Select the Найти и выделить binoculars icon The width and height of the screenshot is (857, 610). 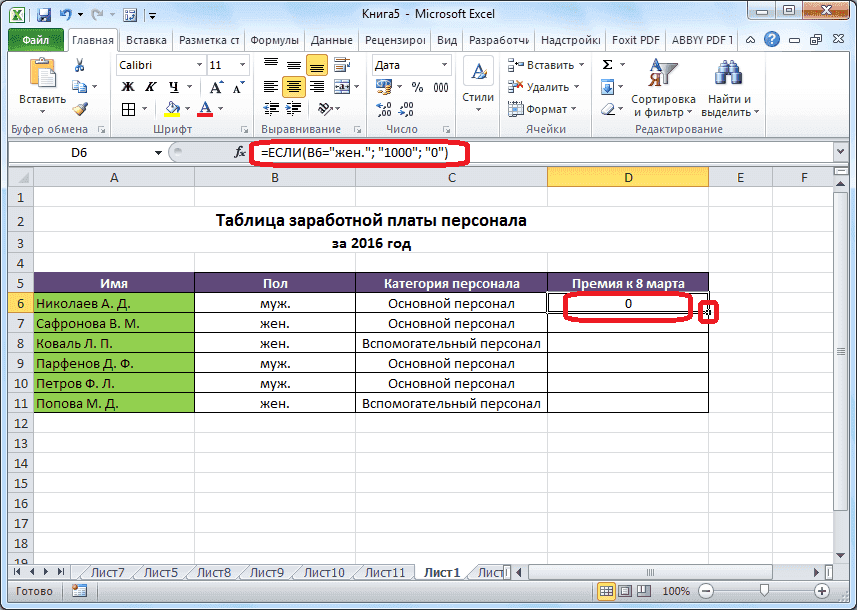pyautogui.click(x=727, y=71)
